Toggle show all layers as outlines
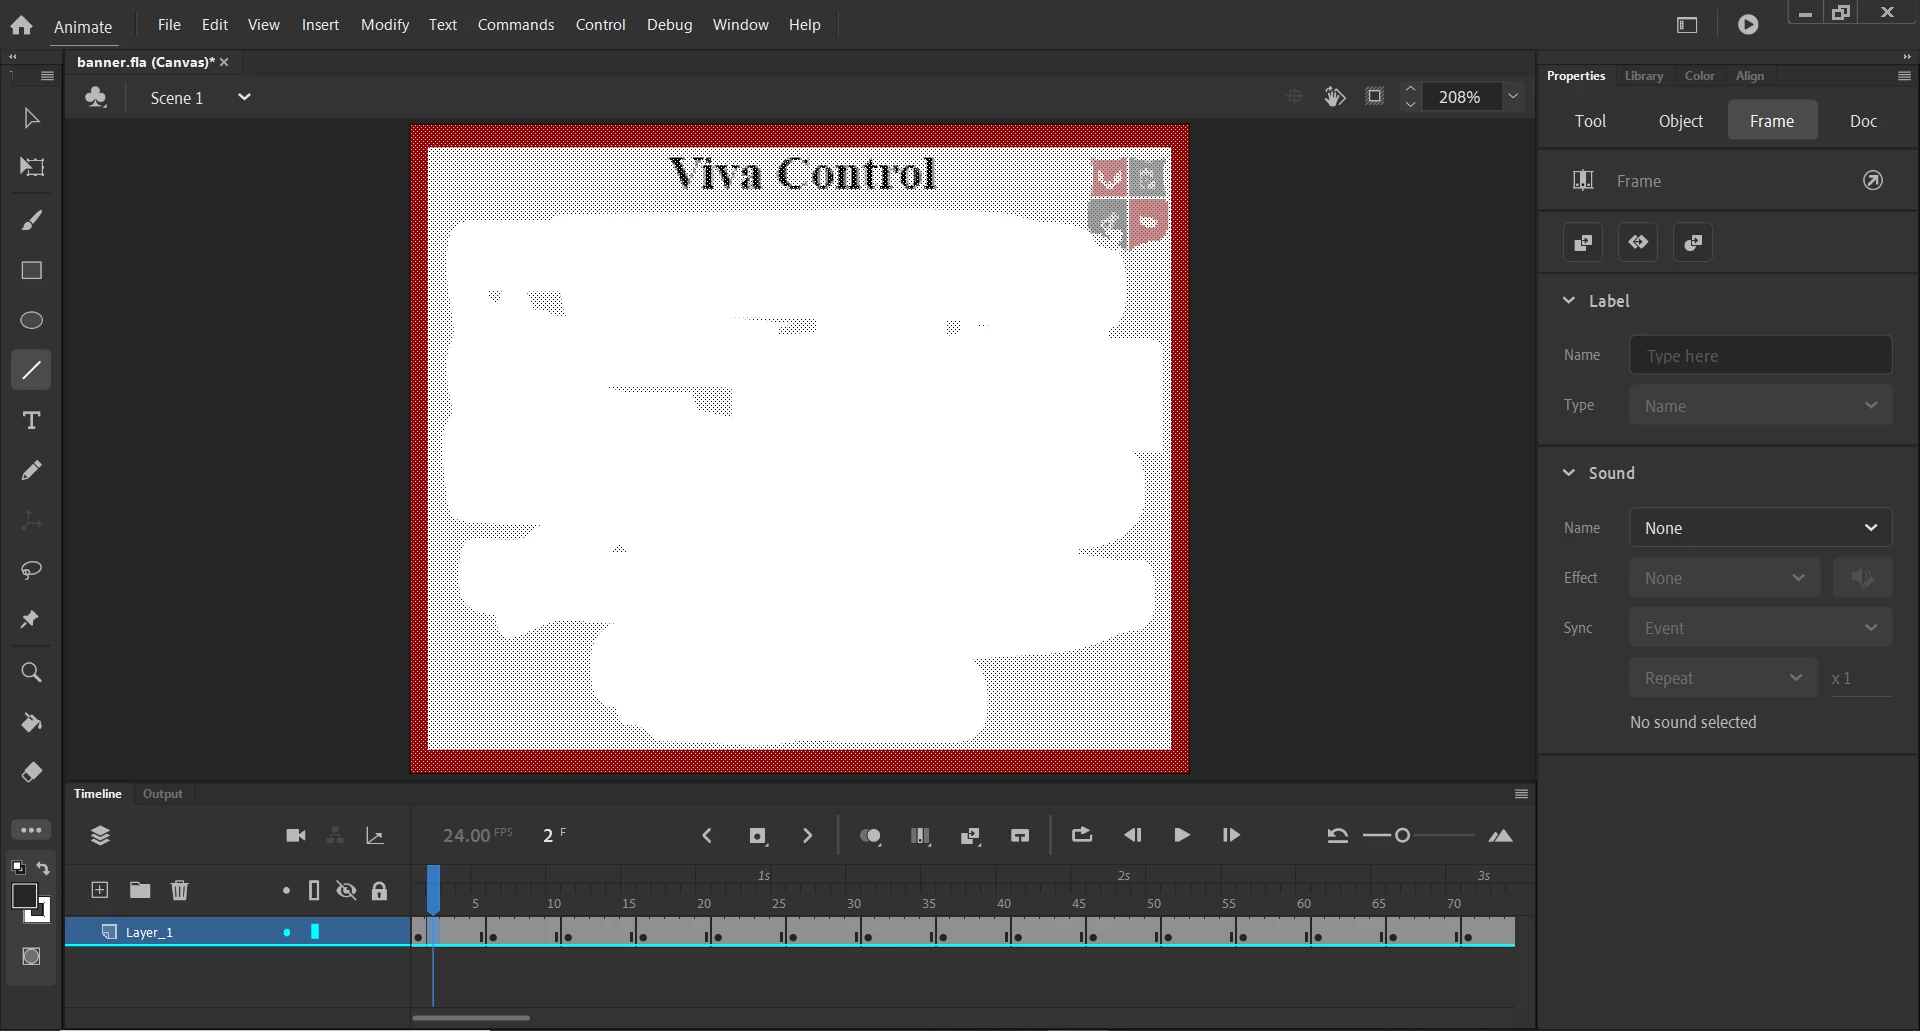This screenshot has width=1920, height=1031. click(x=314, y=890)
